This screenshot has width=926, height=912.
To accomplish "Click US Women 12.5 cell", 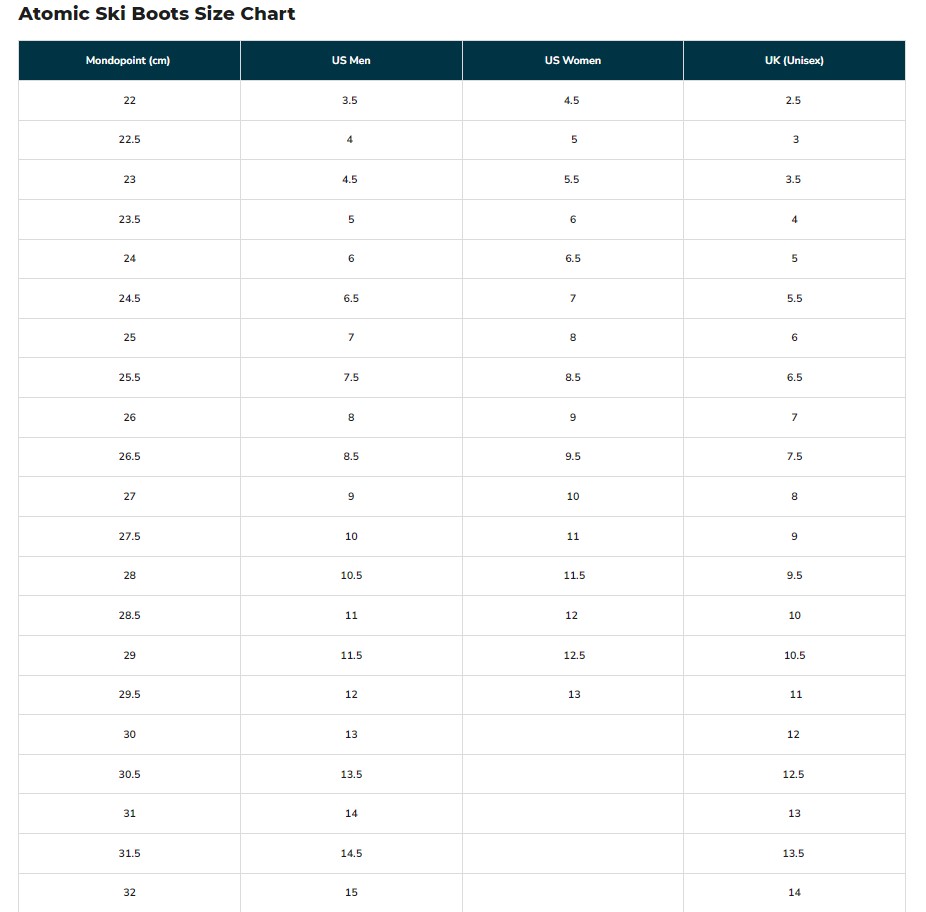I will pyautogui.click(x=574, y=656).
